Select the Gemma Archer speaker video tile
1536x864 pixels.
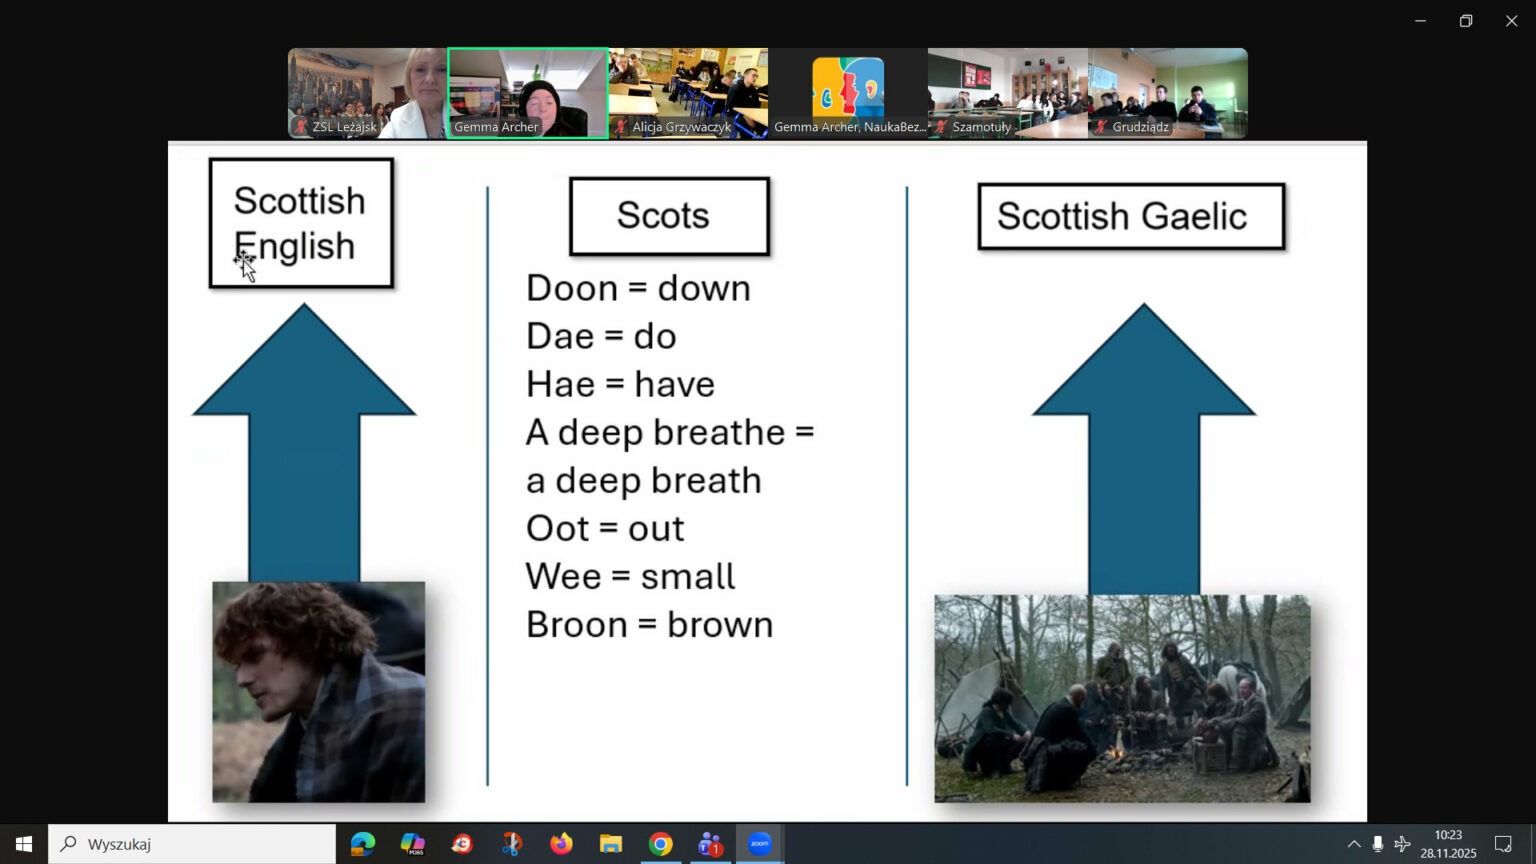[528, 93]
